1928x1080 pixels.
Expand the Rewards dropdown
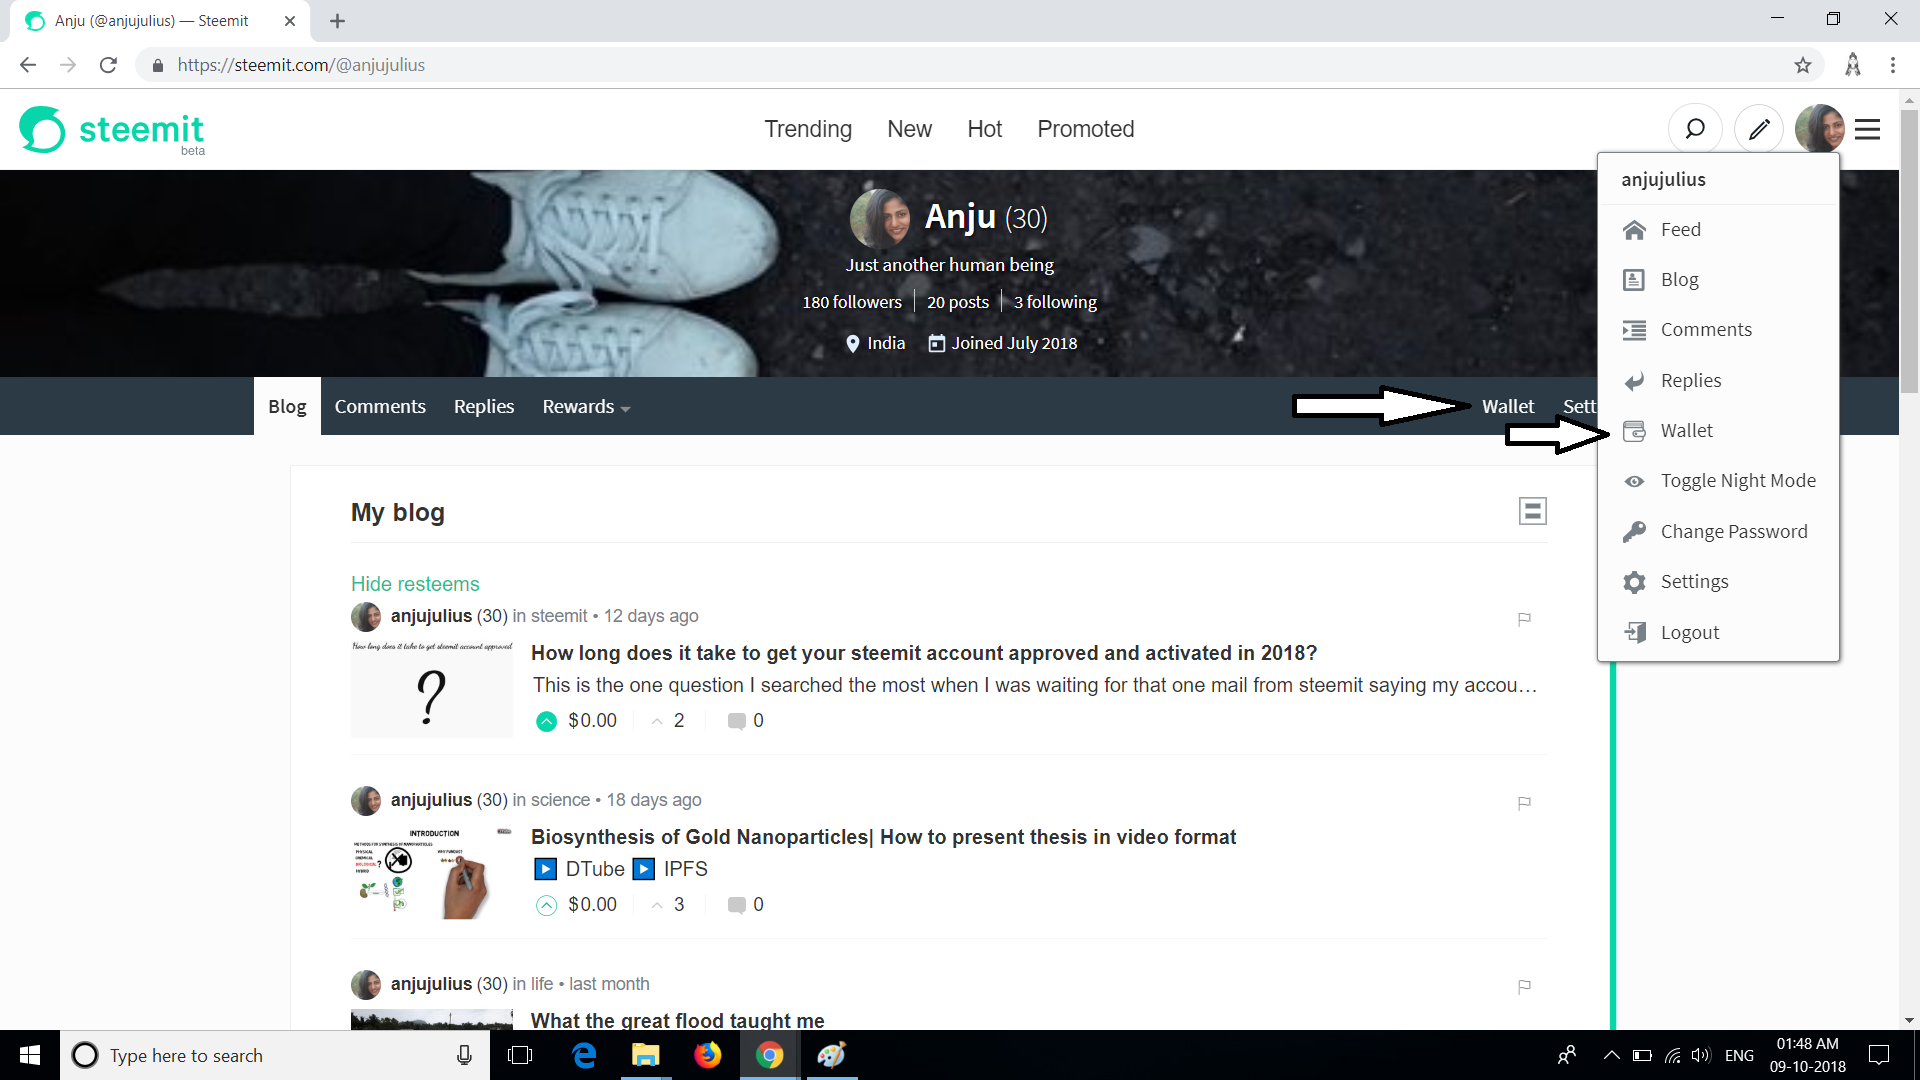(588, 408)
